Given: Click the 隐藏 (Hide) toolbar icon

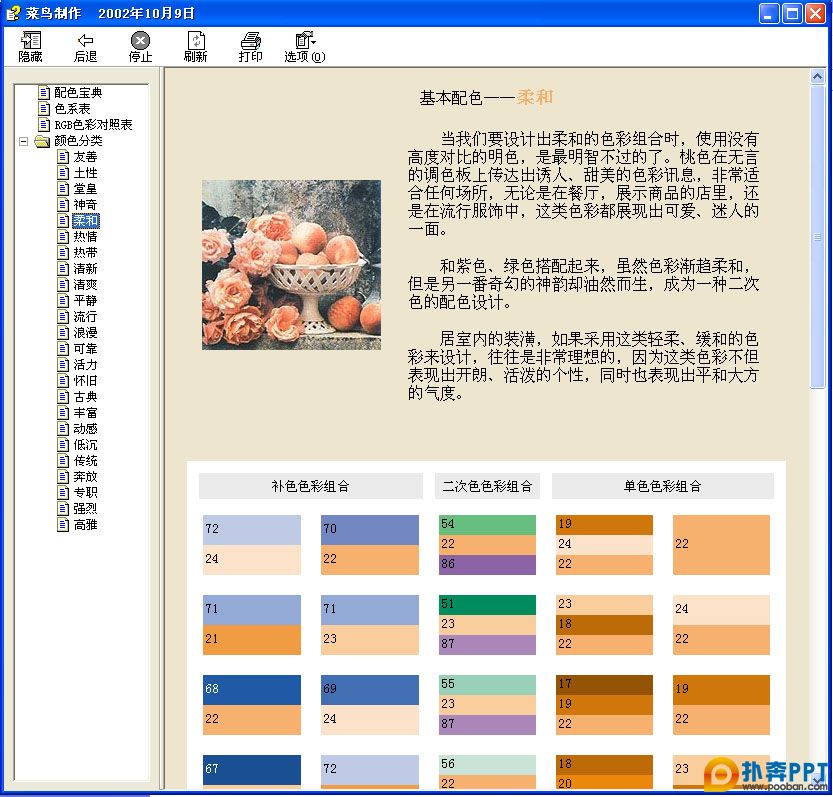Looking at the screenshot, I should tap(30, 47).
